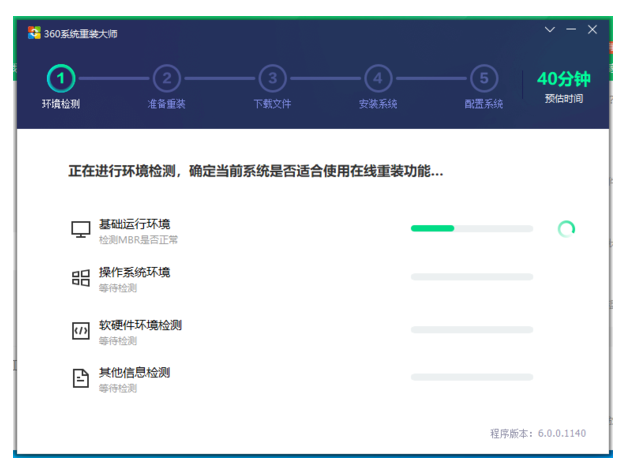Click the step 1 circle icon
Image resolution: width=633 pixels, height=469 pixels.
click(62, 77)
